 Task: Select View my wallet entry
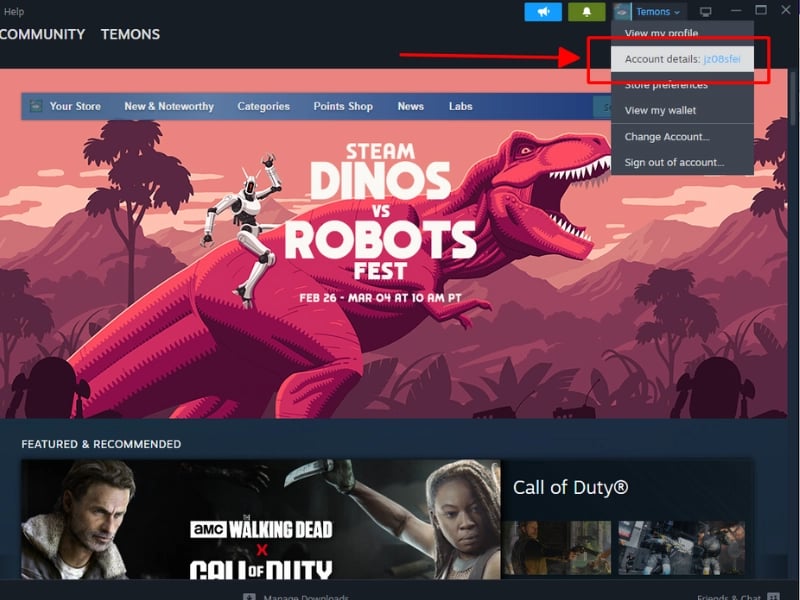[682, 110]
